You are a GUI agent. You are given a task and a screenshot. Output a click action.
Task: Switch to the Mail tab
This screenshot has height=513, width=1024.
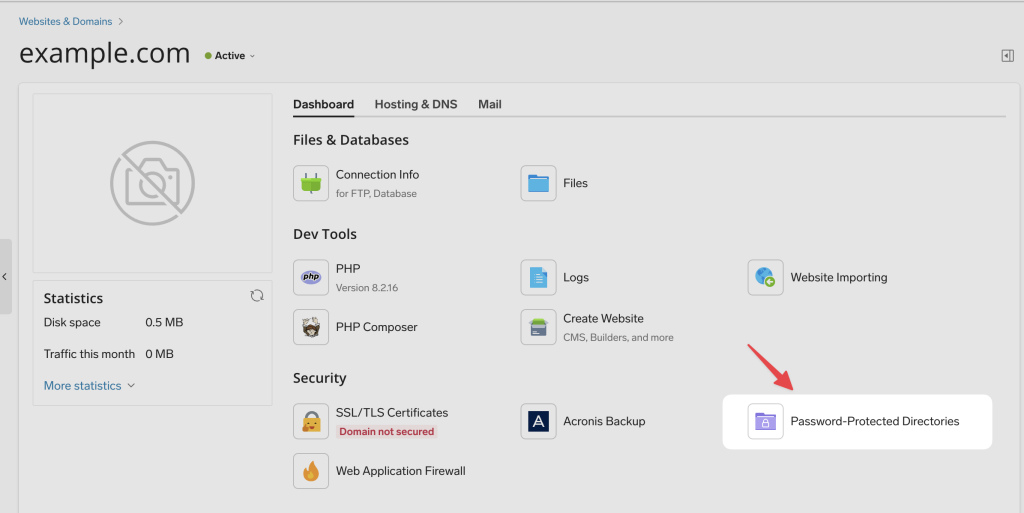click(x=490, y=104)
